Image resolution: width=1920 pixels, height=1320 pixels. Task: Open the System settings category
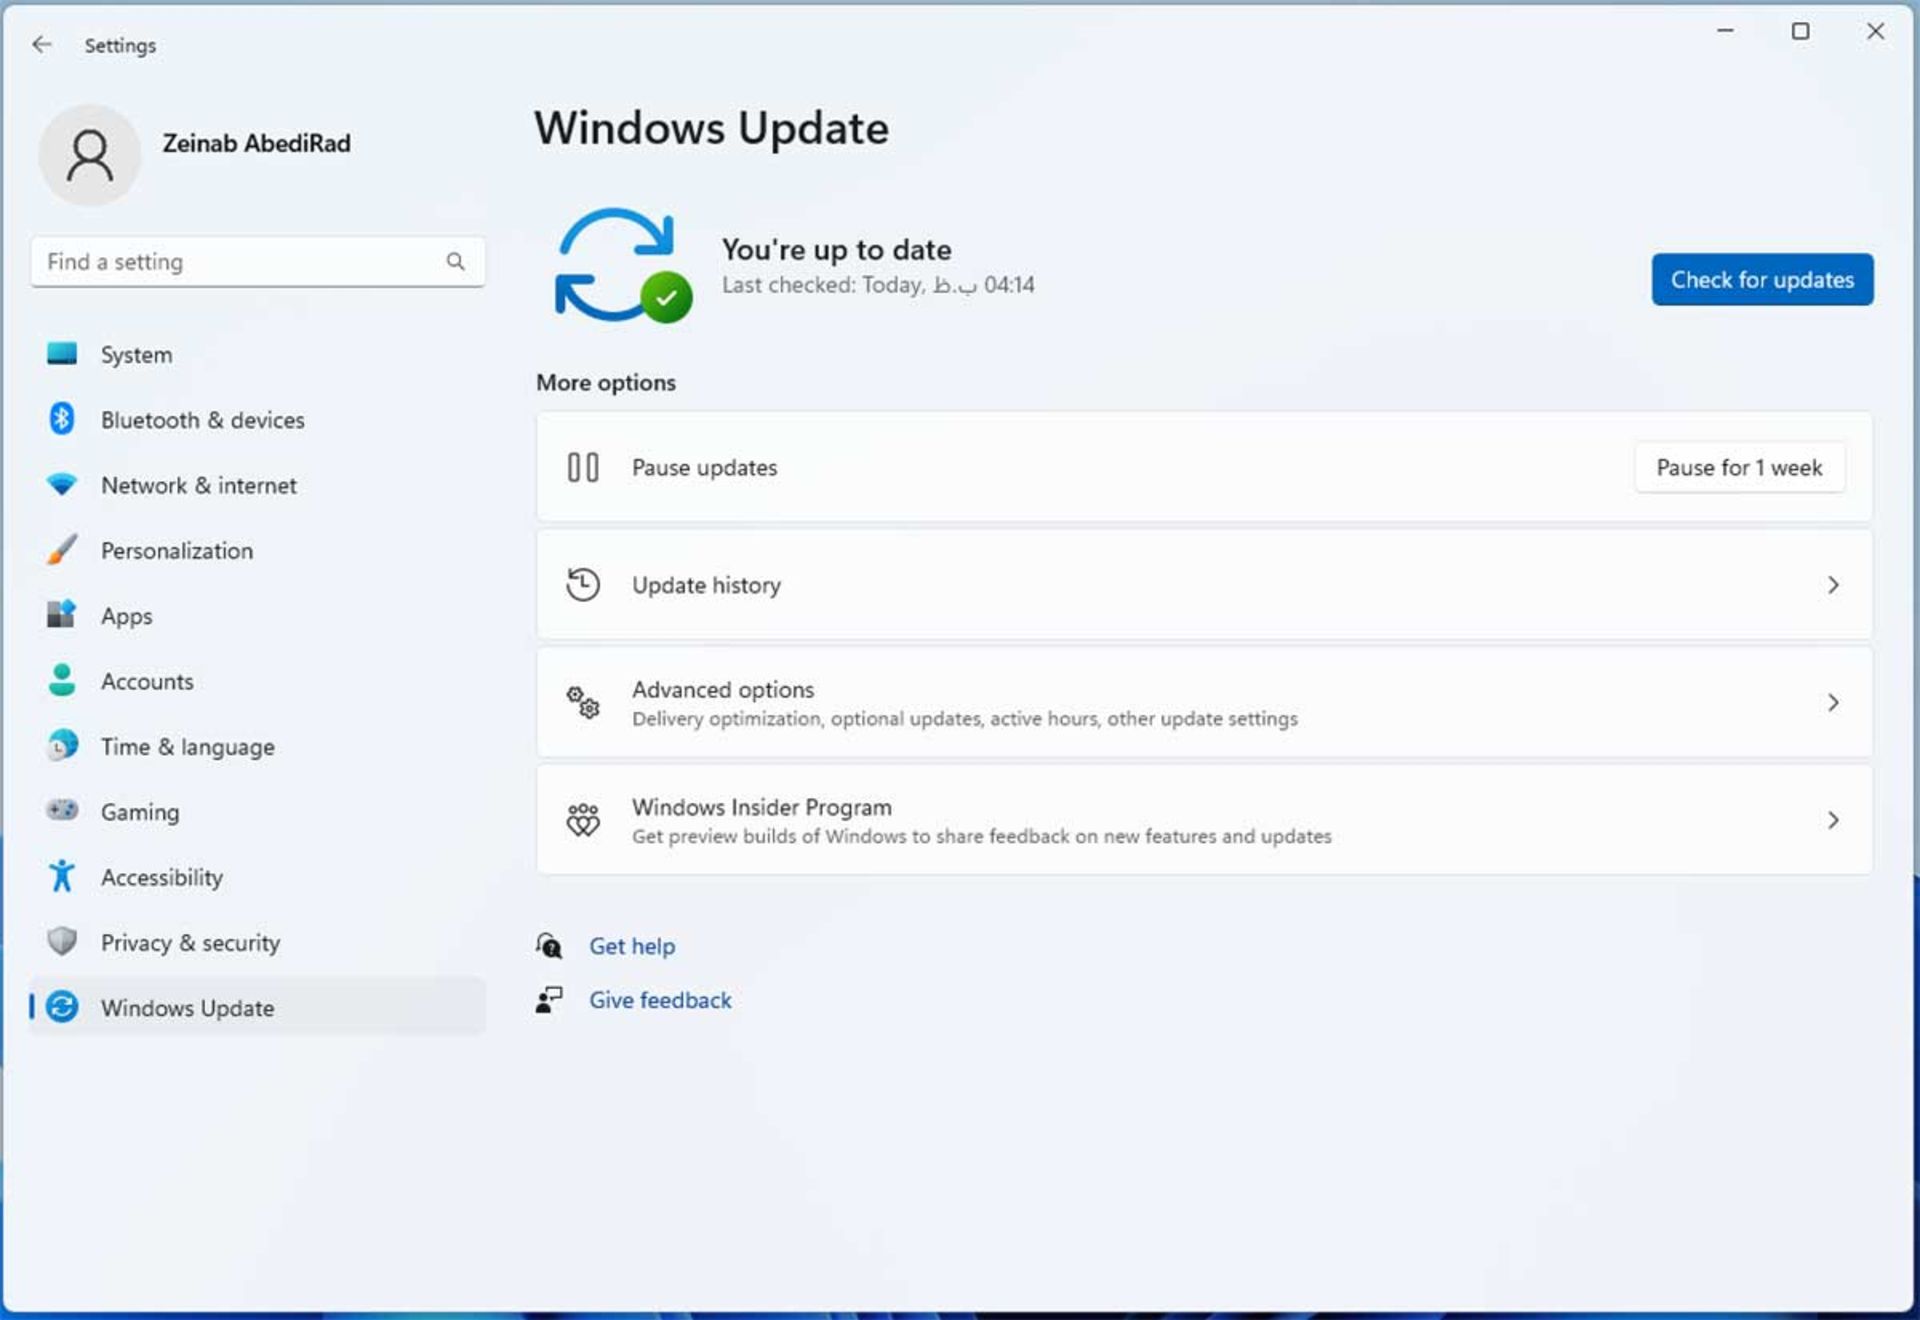point(137,355)
